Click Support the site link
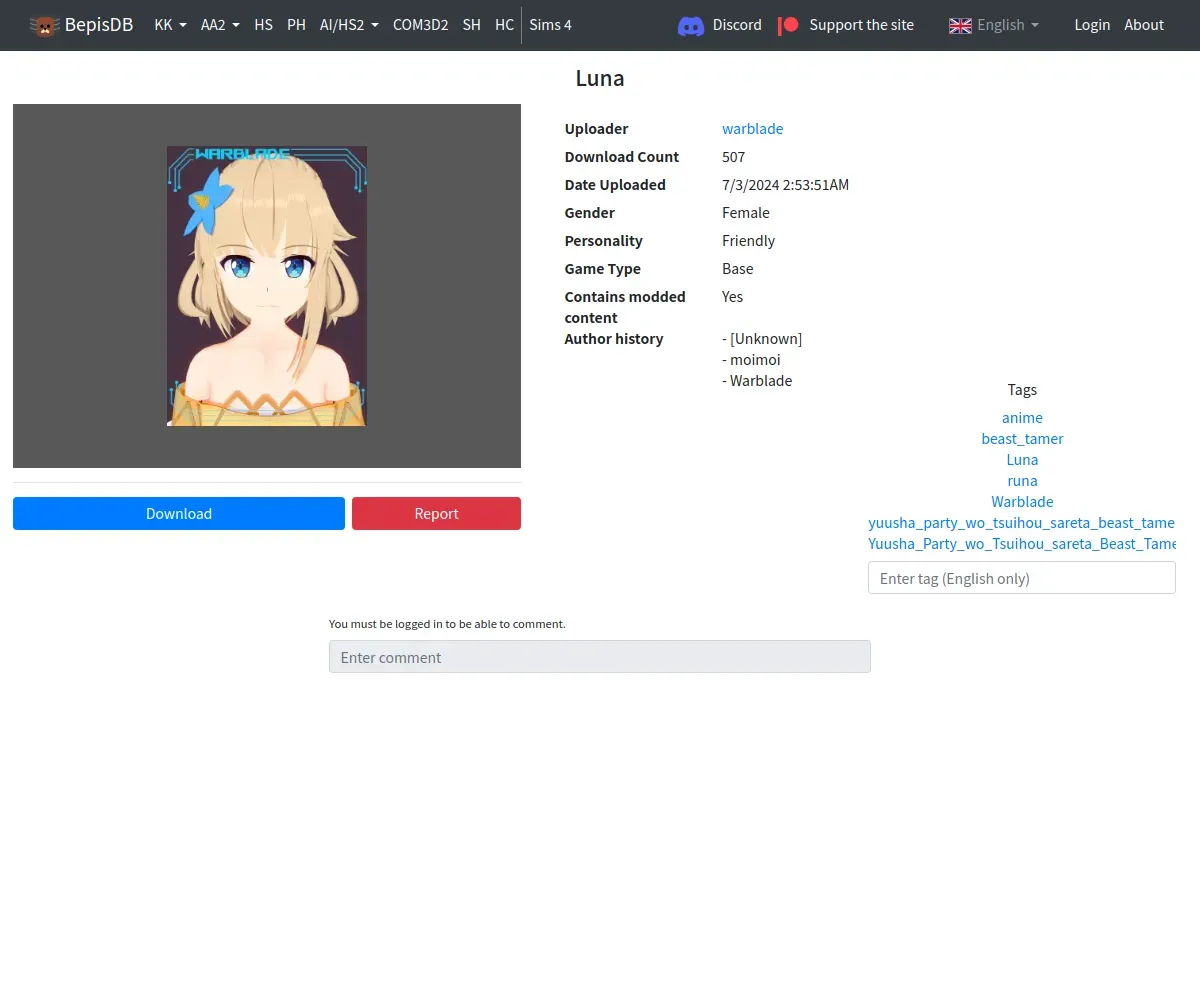 point(861,25)
